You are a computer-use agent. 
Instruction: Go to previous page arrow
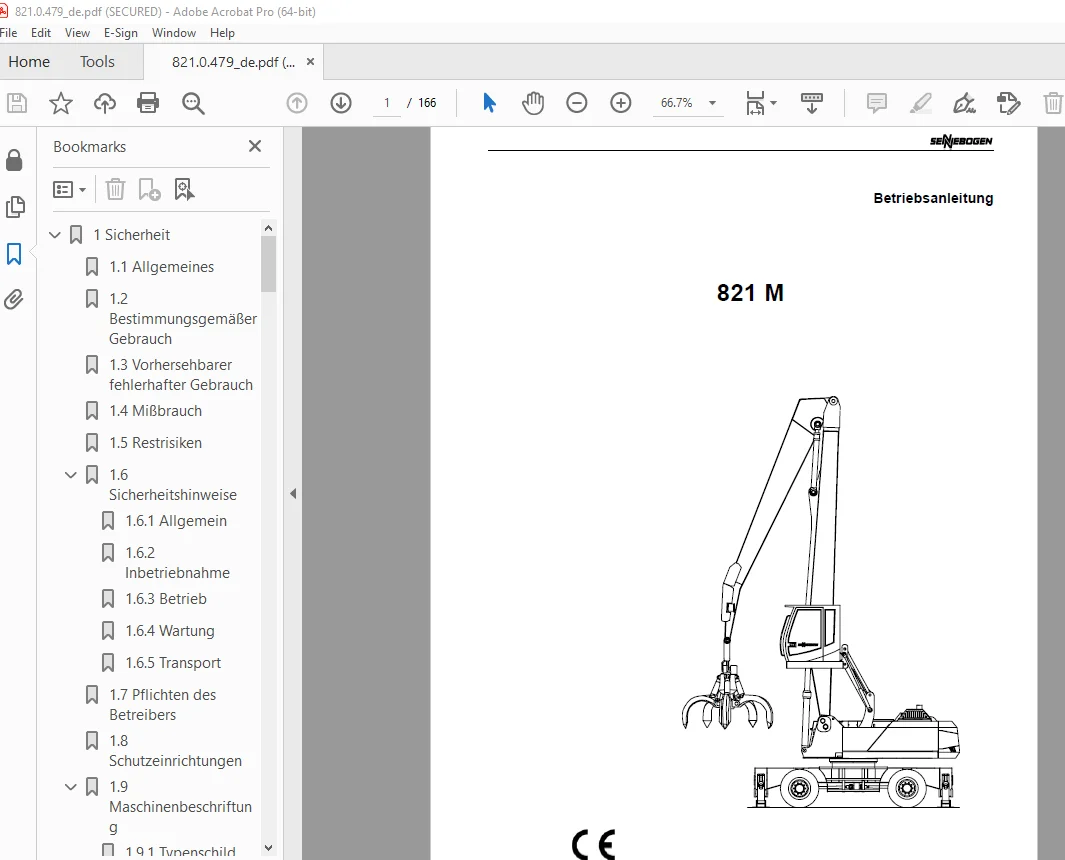pyautogui.click(x=297, y=103)
